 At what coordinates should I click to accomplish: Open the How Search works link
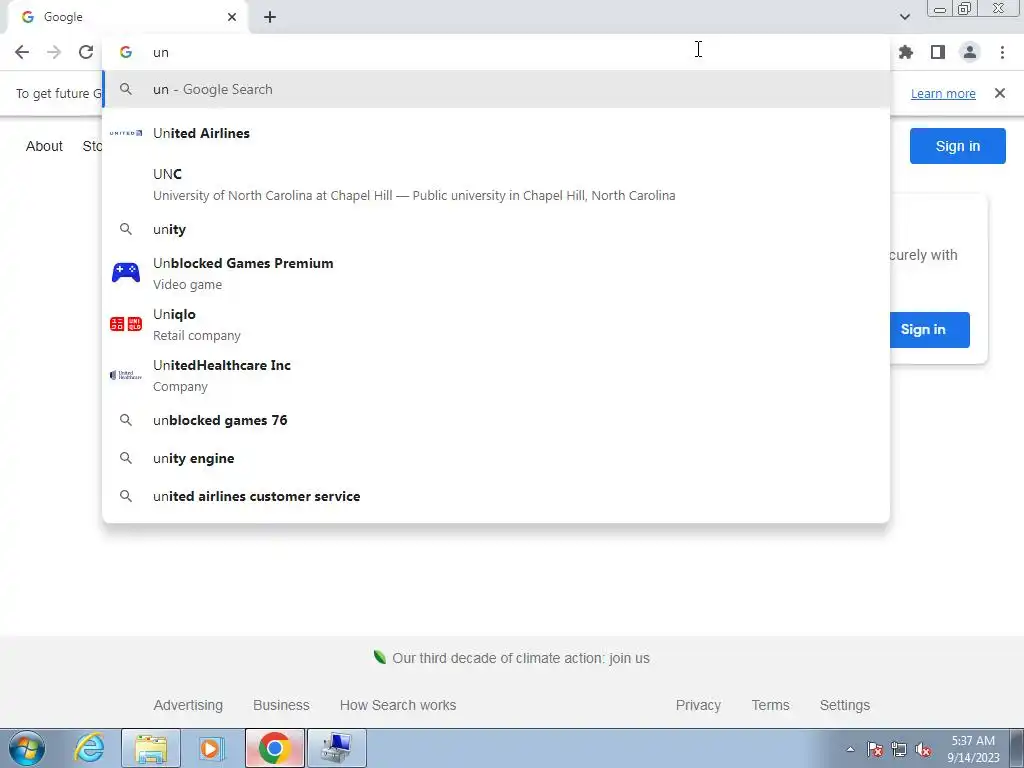tap(398, 705)
